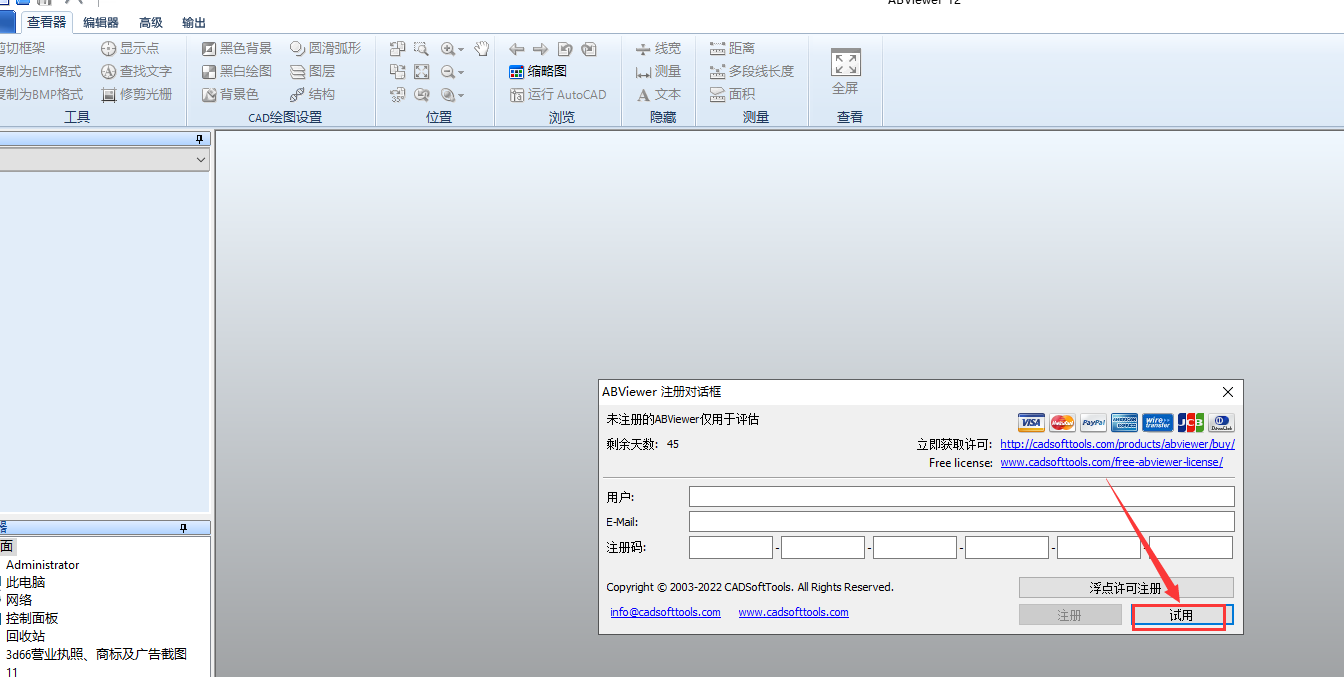Select Administrator in the folder tree

pyautogui.click(x=42, y=564)
